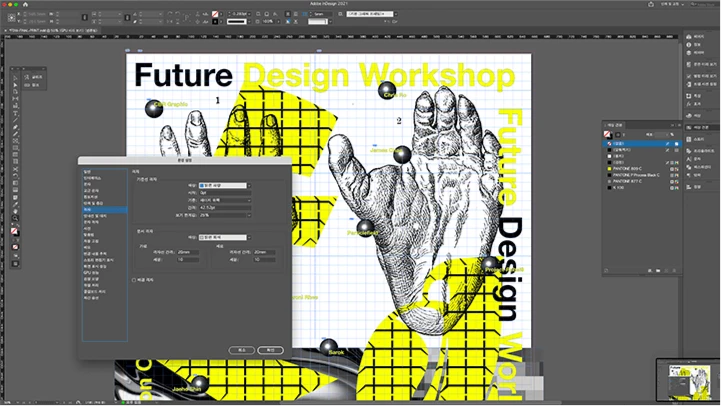Select the PANTONE 877 C swatch row

tap(642, 181)
